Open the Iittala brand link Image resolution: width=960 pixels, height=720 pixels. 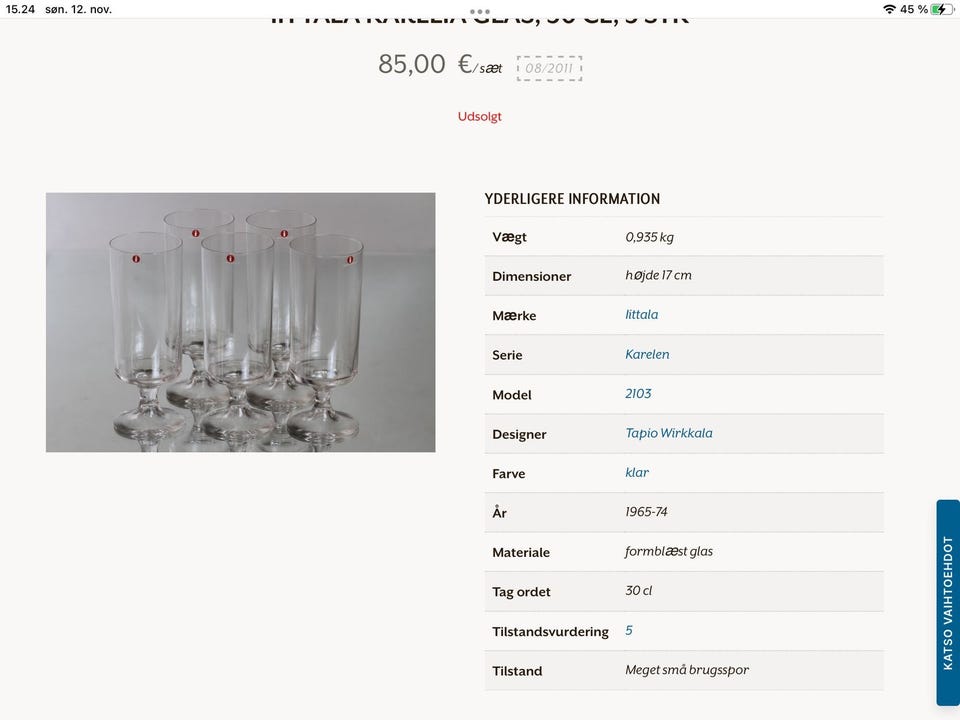tap(641, 315)
